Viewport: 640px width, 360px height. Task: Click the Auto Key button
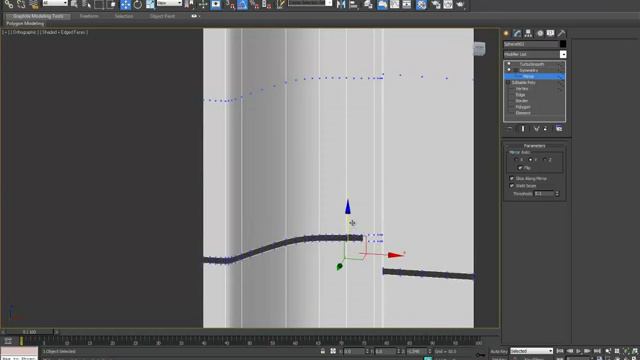(498, 351)
